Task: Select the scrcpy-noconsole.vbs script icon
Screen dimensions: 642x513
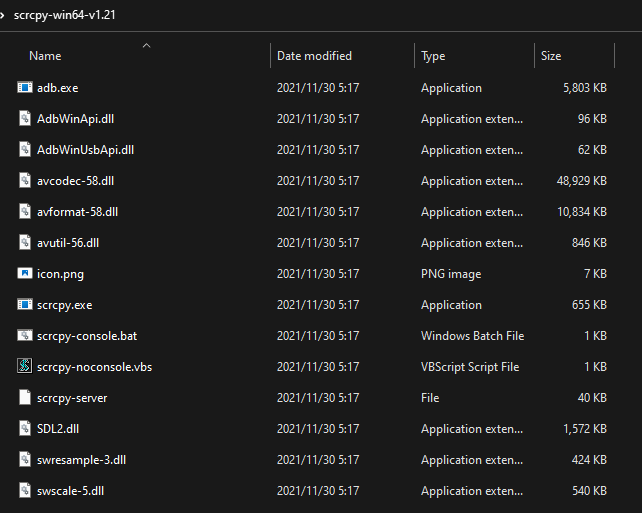Action: [26, 367]
